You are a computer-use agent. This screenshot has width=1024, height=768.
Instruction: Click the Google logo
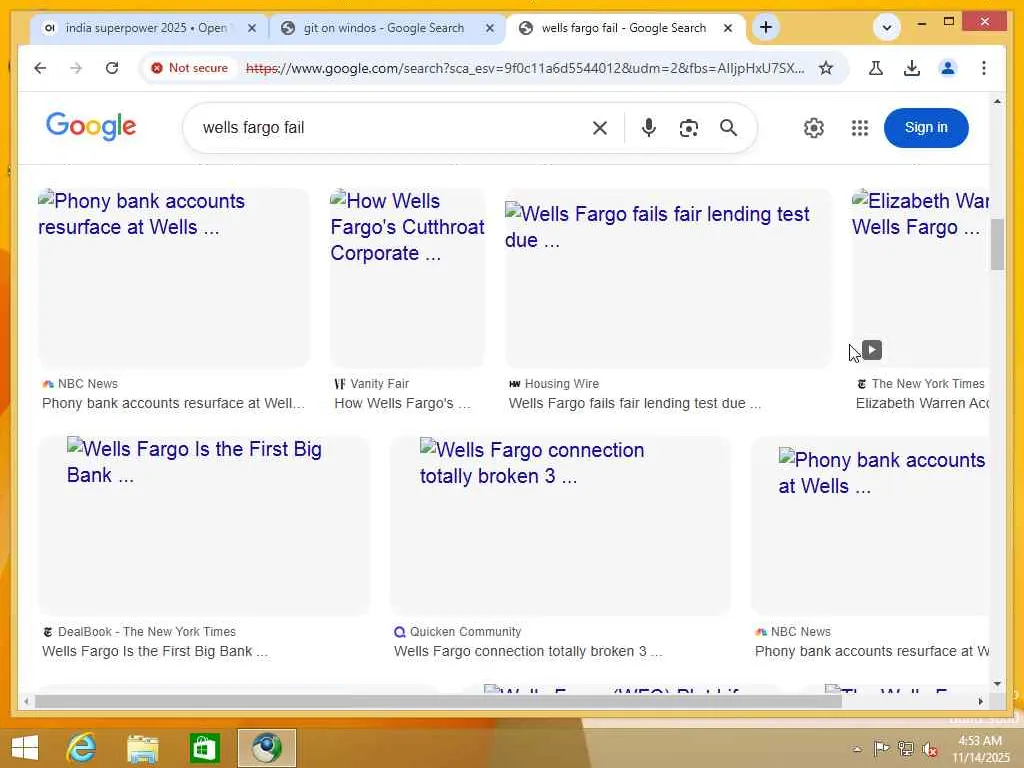point(91,126)
